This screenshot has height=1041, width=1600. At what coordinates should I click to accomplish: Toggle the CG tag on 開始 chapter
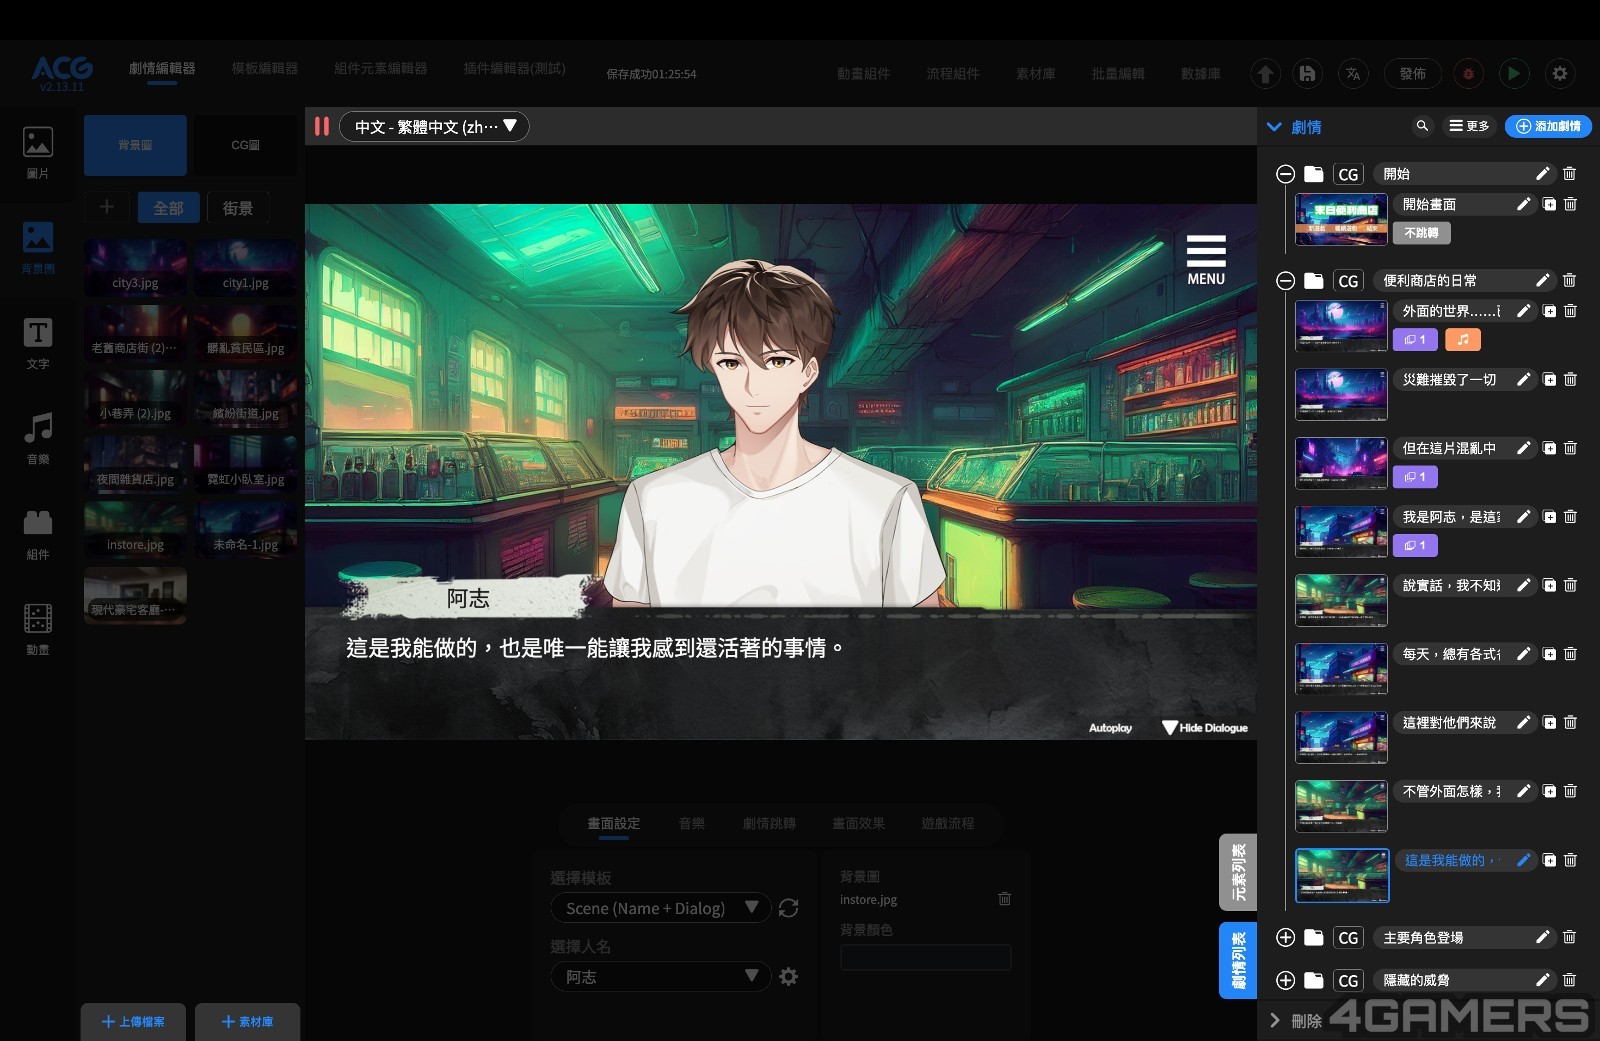point(1348,174)
